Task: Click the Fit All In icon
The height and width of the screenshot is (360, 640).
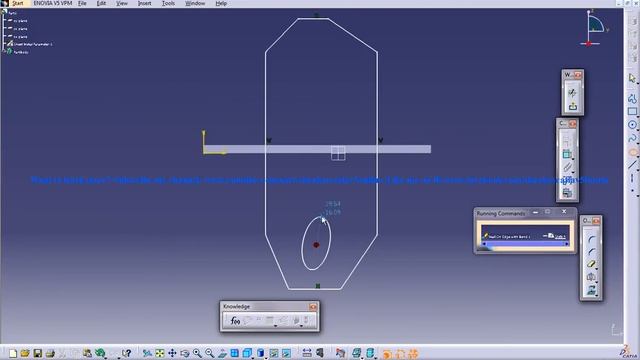Action: click(x=160, y=353)
